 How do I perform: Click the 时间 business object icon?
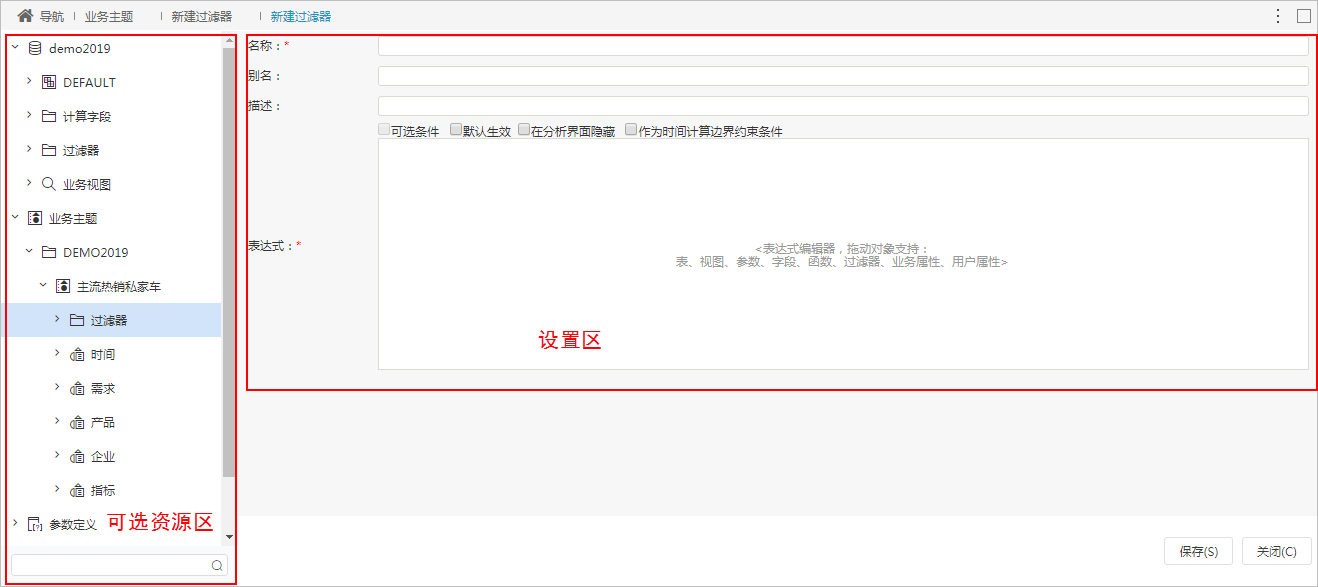77,354
